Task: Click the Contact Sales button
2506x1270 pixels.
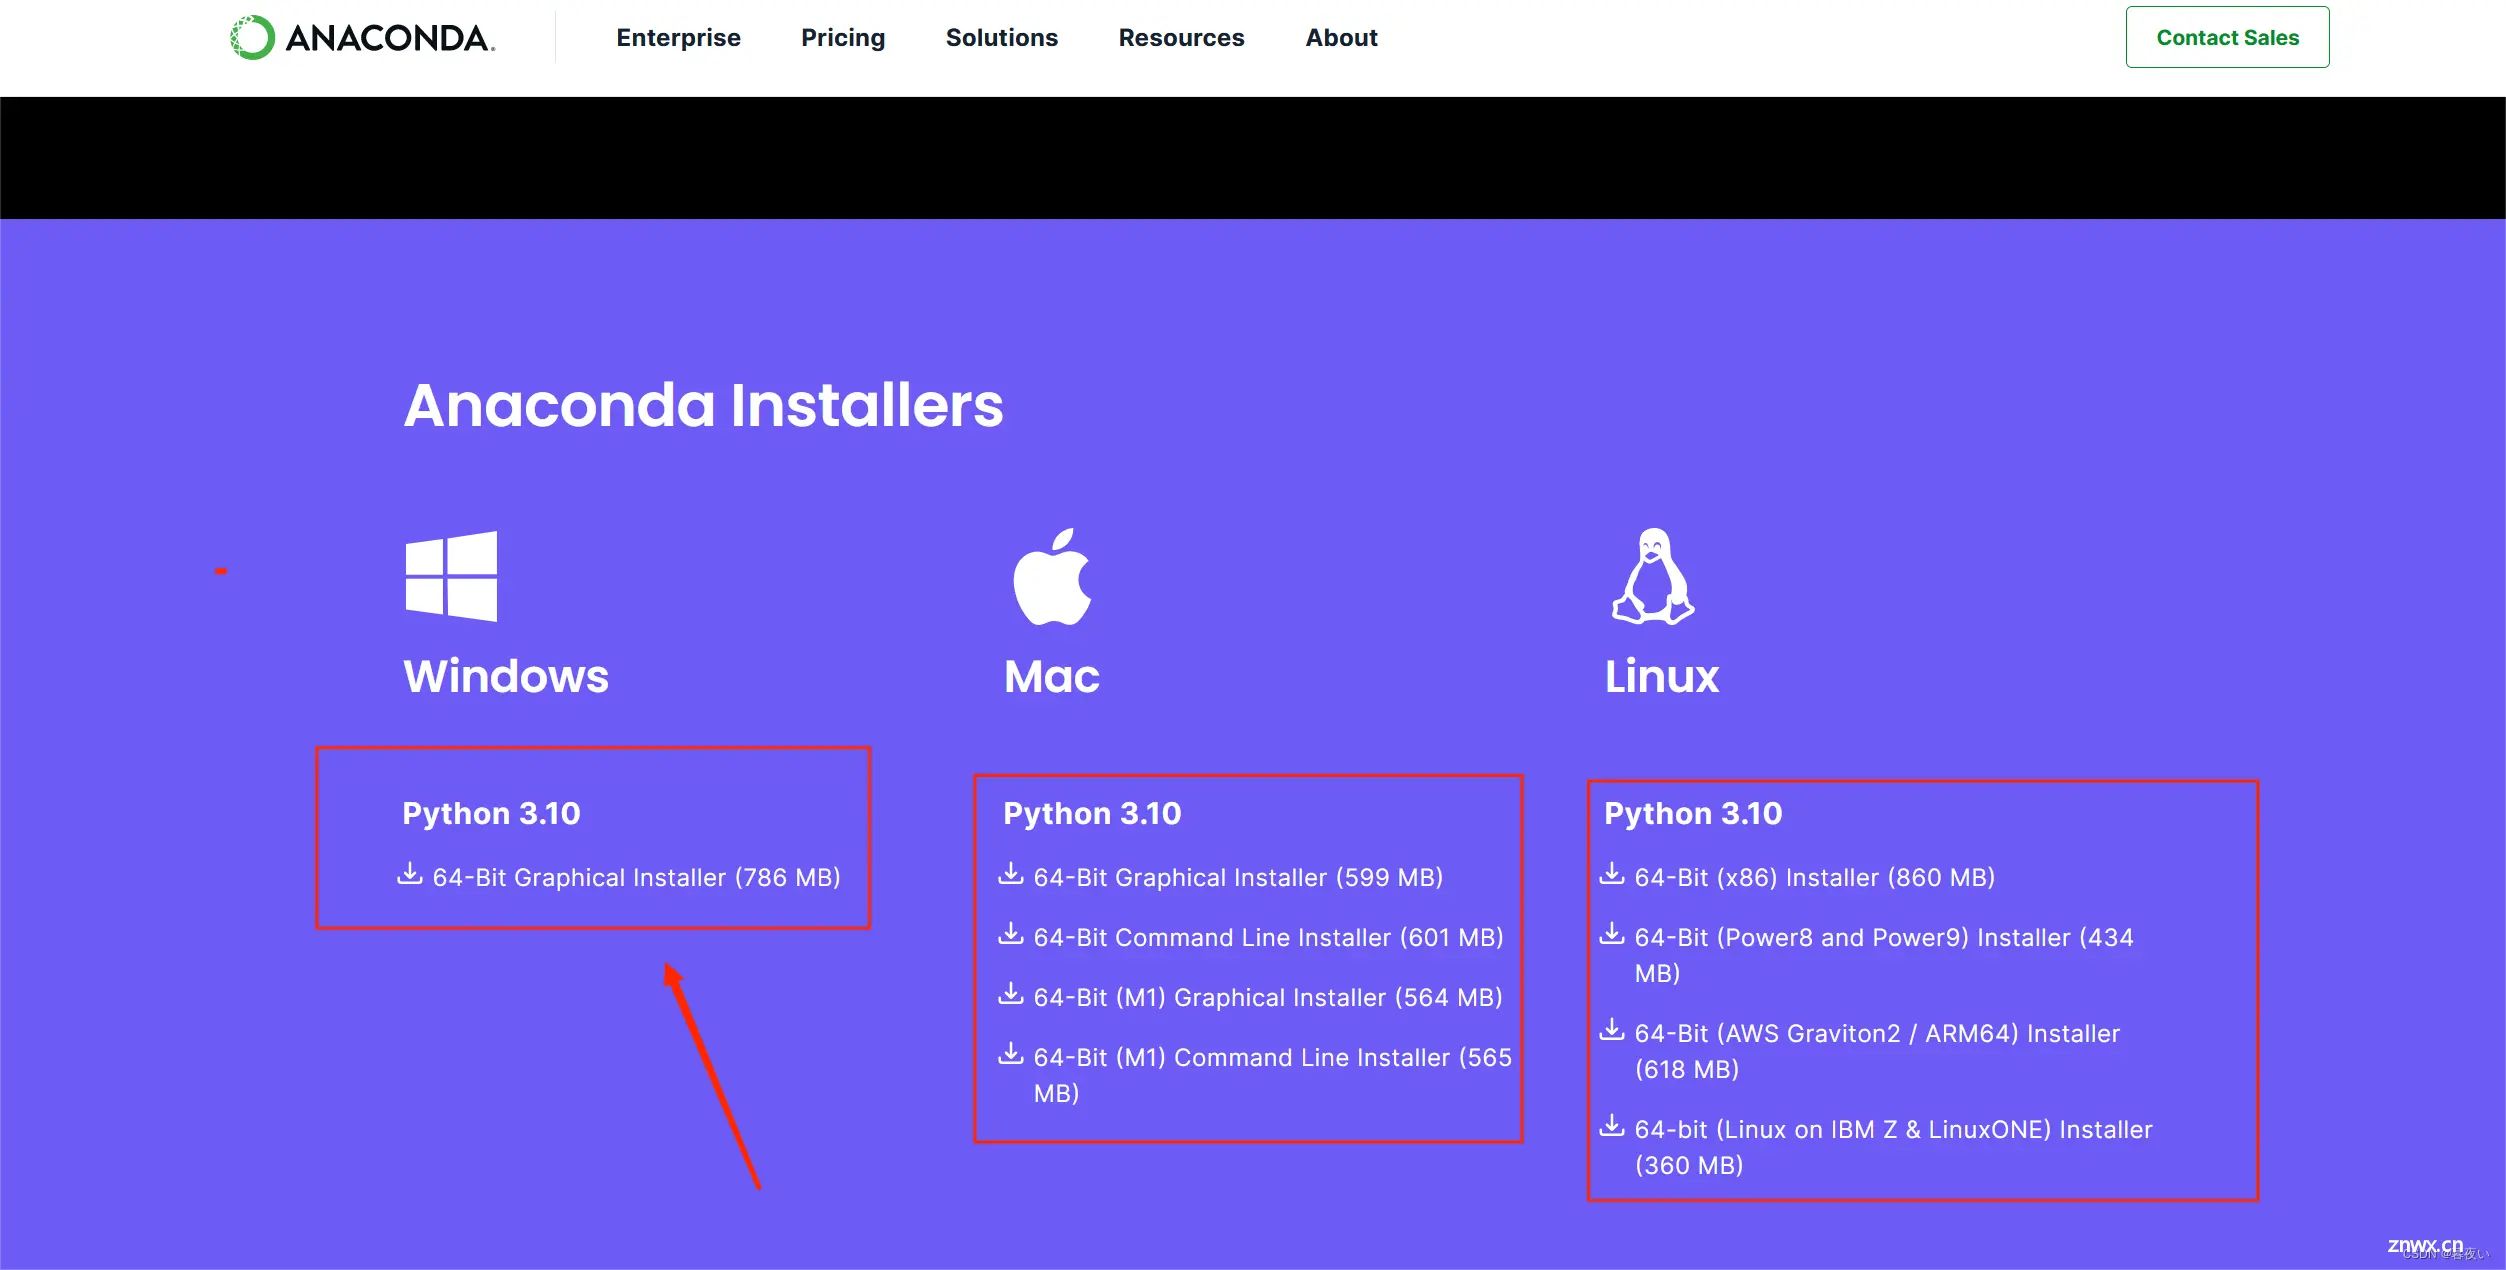Action: pyautogui.click(x=2227, y=37)
